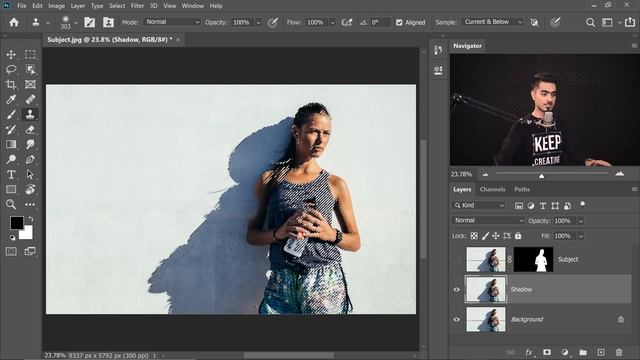This screenshot has width=640, height=360.
Task: Open the Image menu
Action: tap(56, 6)
